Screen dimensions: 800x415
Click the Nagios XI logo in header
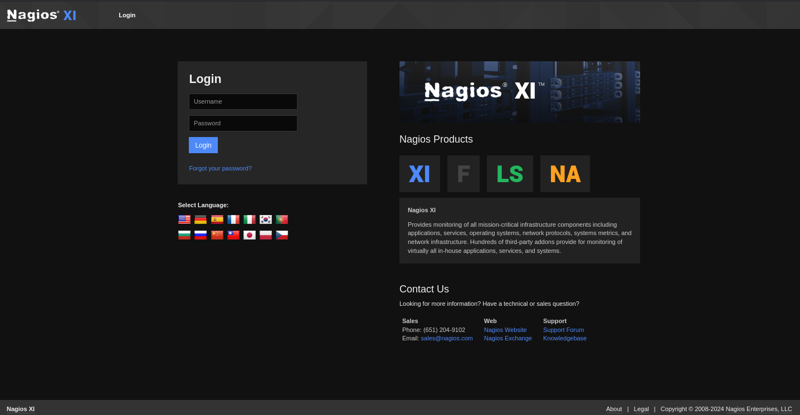click(x=41, y=15)
